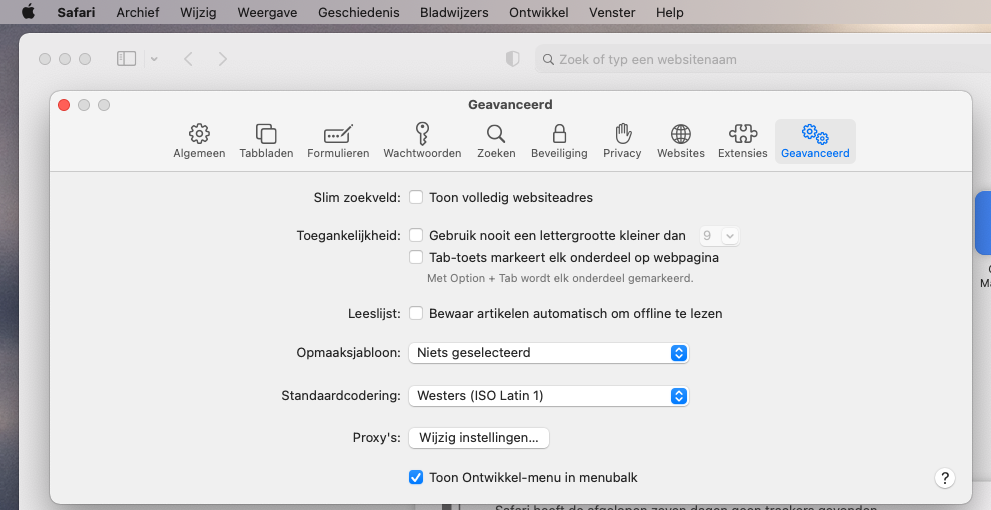991x510 pixels.
Task: Select the Geavanceerd gears tab
Action: pyautogui.click(x=815, y=142)
